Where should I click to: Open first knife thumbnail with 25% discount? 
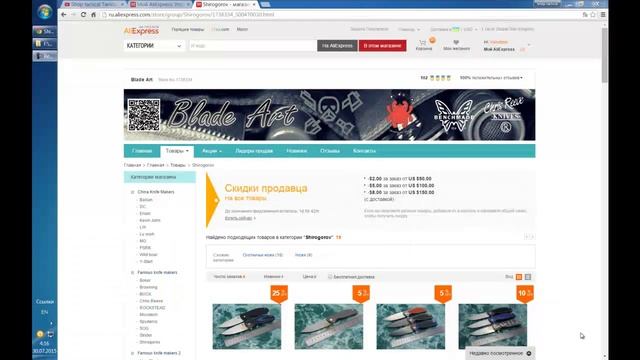[247, 327]
